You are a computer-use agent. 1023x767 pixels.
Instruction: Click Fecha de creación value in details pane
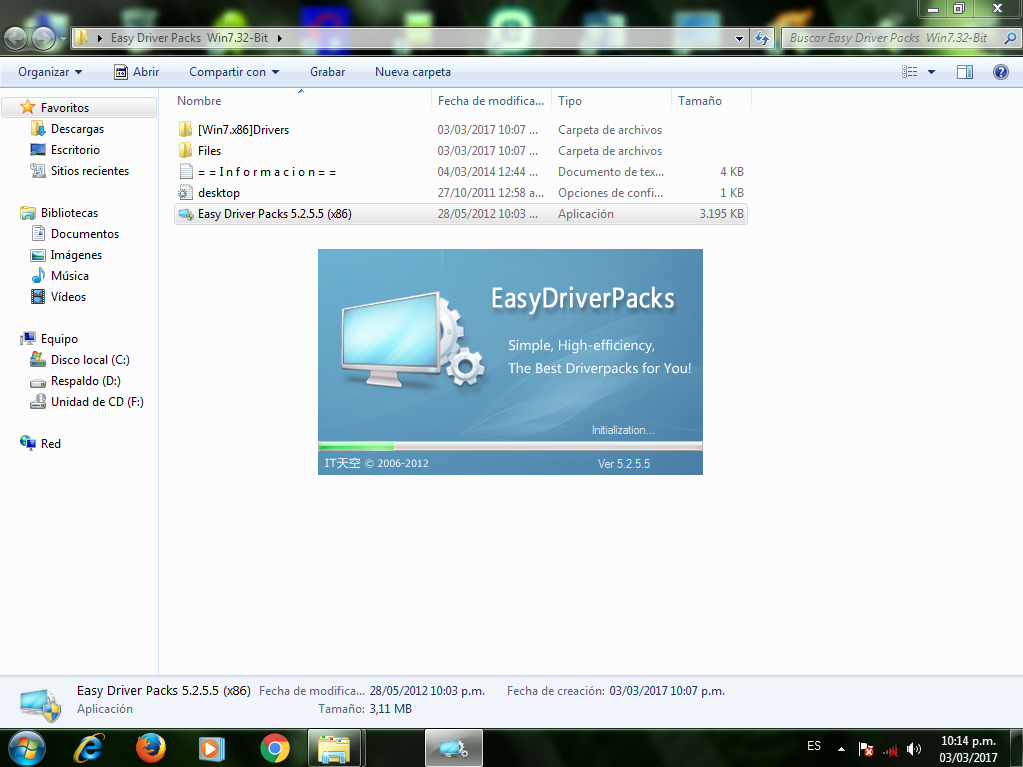[667, 691]
